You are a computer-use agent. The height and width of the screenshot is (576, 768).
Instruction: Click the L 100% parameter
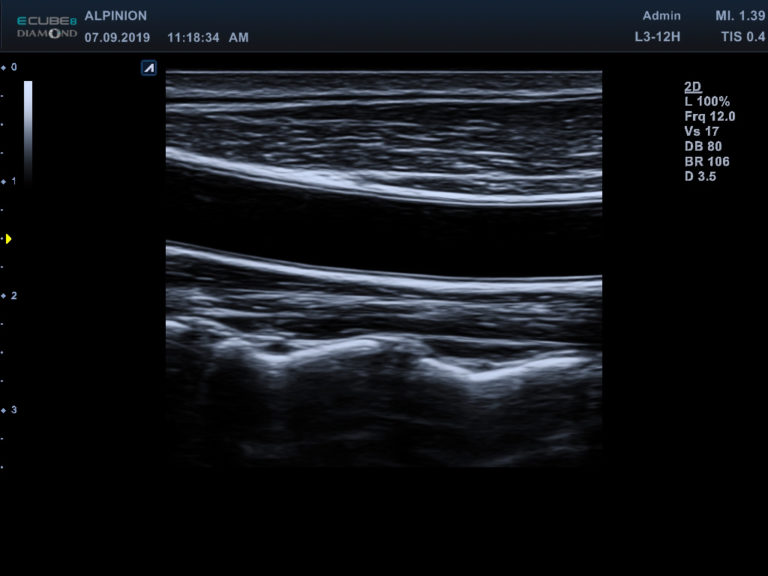[x=706, y=102]
